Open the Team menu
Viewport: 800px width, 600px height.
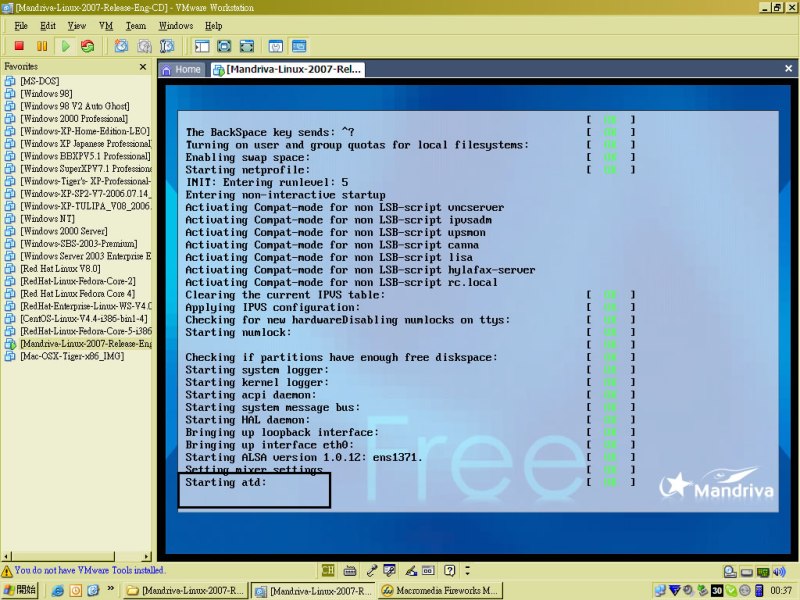click(136, 26)
